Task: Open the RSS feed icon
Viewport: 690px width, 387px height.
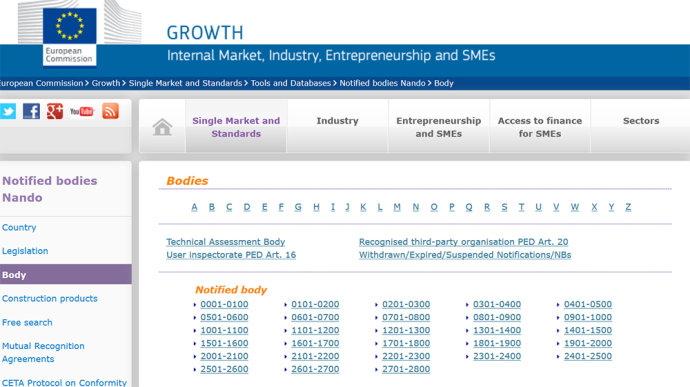Action: (110, 111)
